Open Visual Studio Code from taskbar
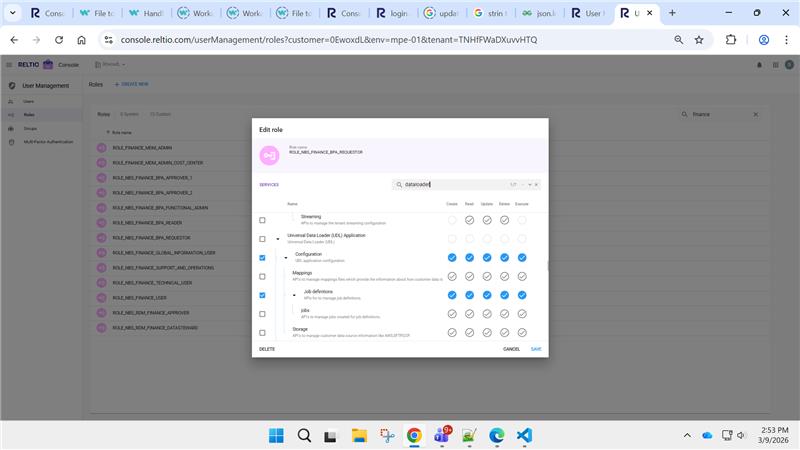The image size is (800, 450). 524,435
